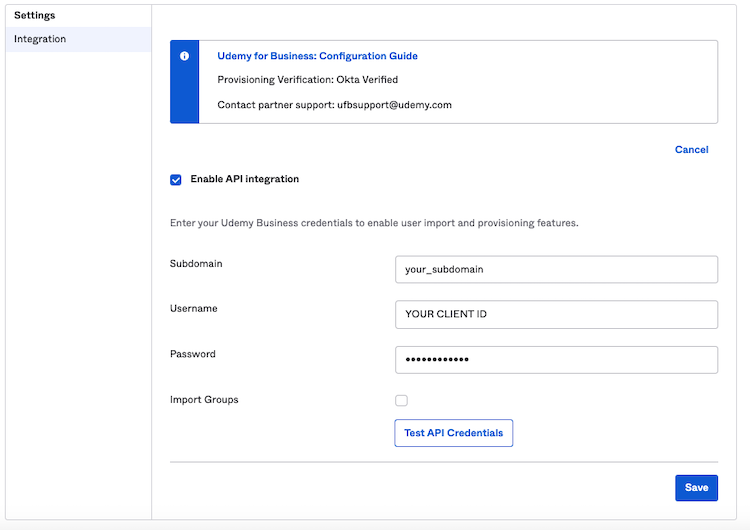Enable the Import Groups checkbox

point(401,400)
